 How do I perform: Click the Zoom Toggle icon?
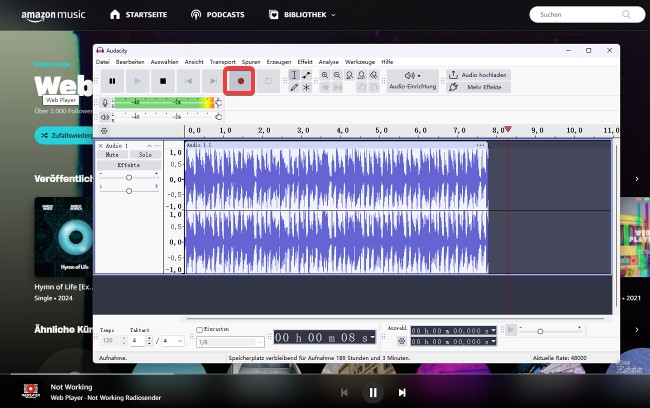coord(374,75)
